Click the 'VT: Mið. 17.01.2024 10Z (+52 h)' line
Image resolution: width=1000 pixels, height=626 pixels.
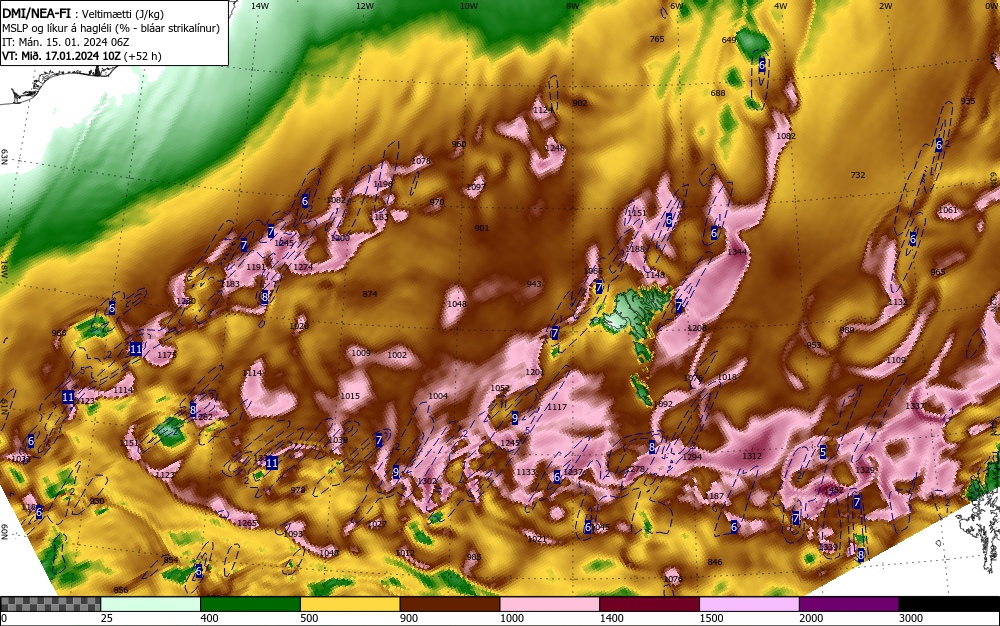click(x=82, y=56)
